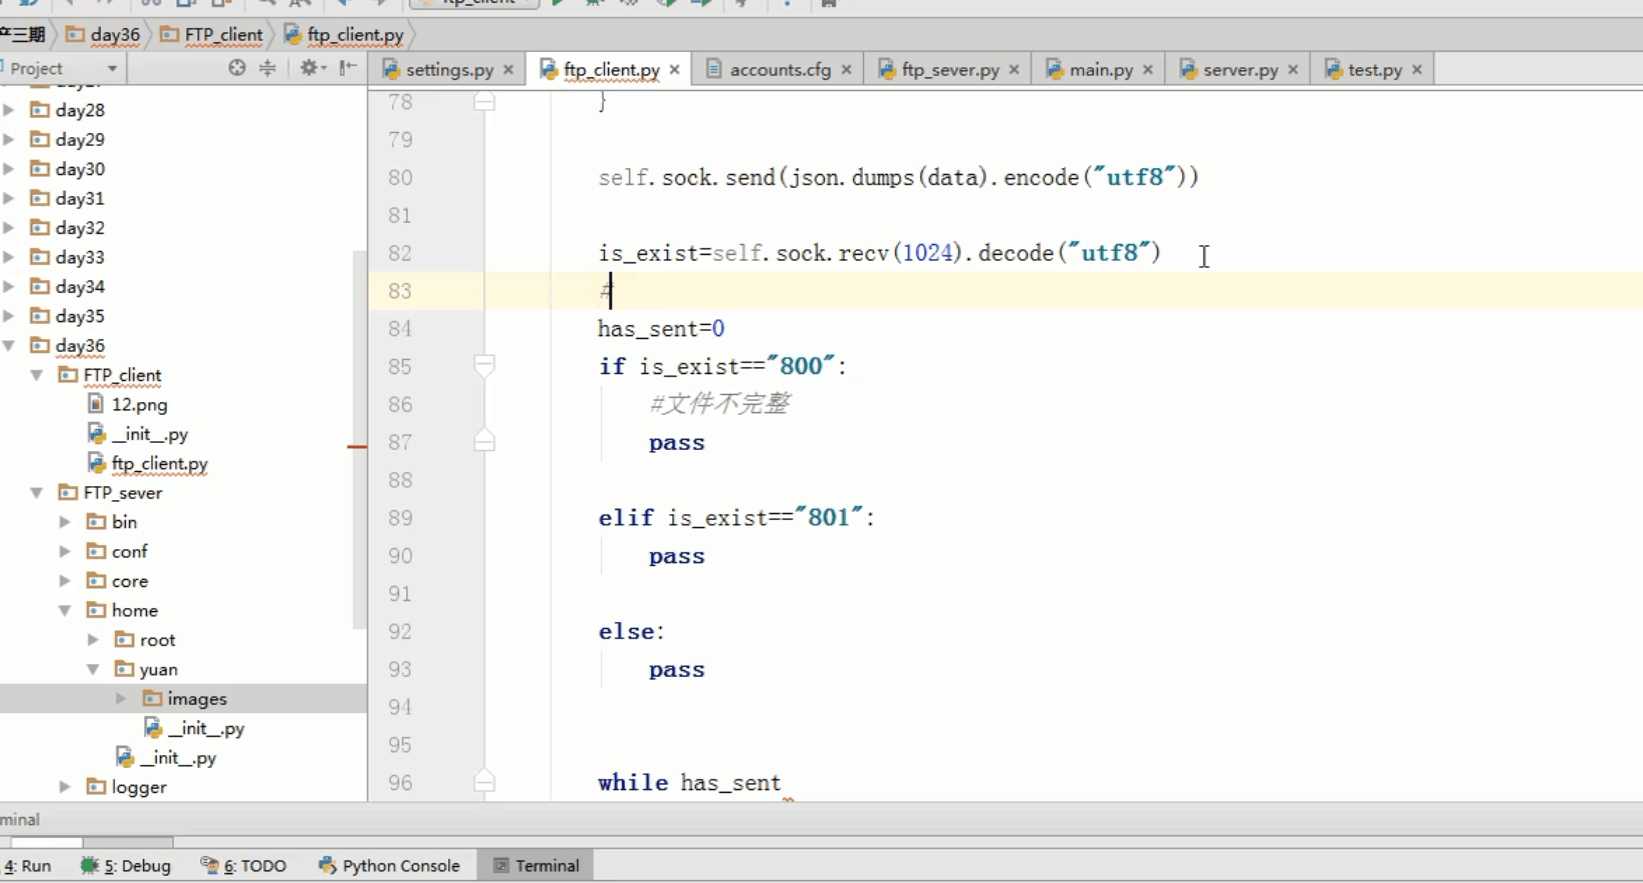
Task: Close the accounts.cfg tab
Action: click(846, 70)
